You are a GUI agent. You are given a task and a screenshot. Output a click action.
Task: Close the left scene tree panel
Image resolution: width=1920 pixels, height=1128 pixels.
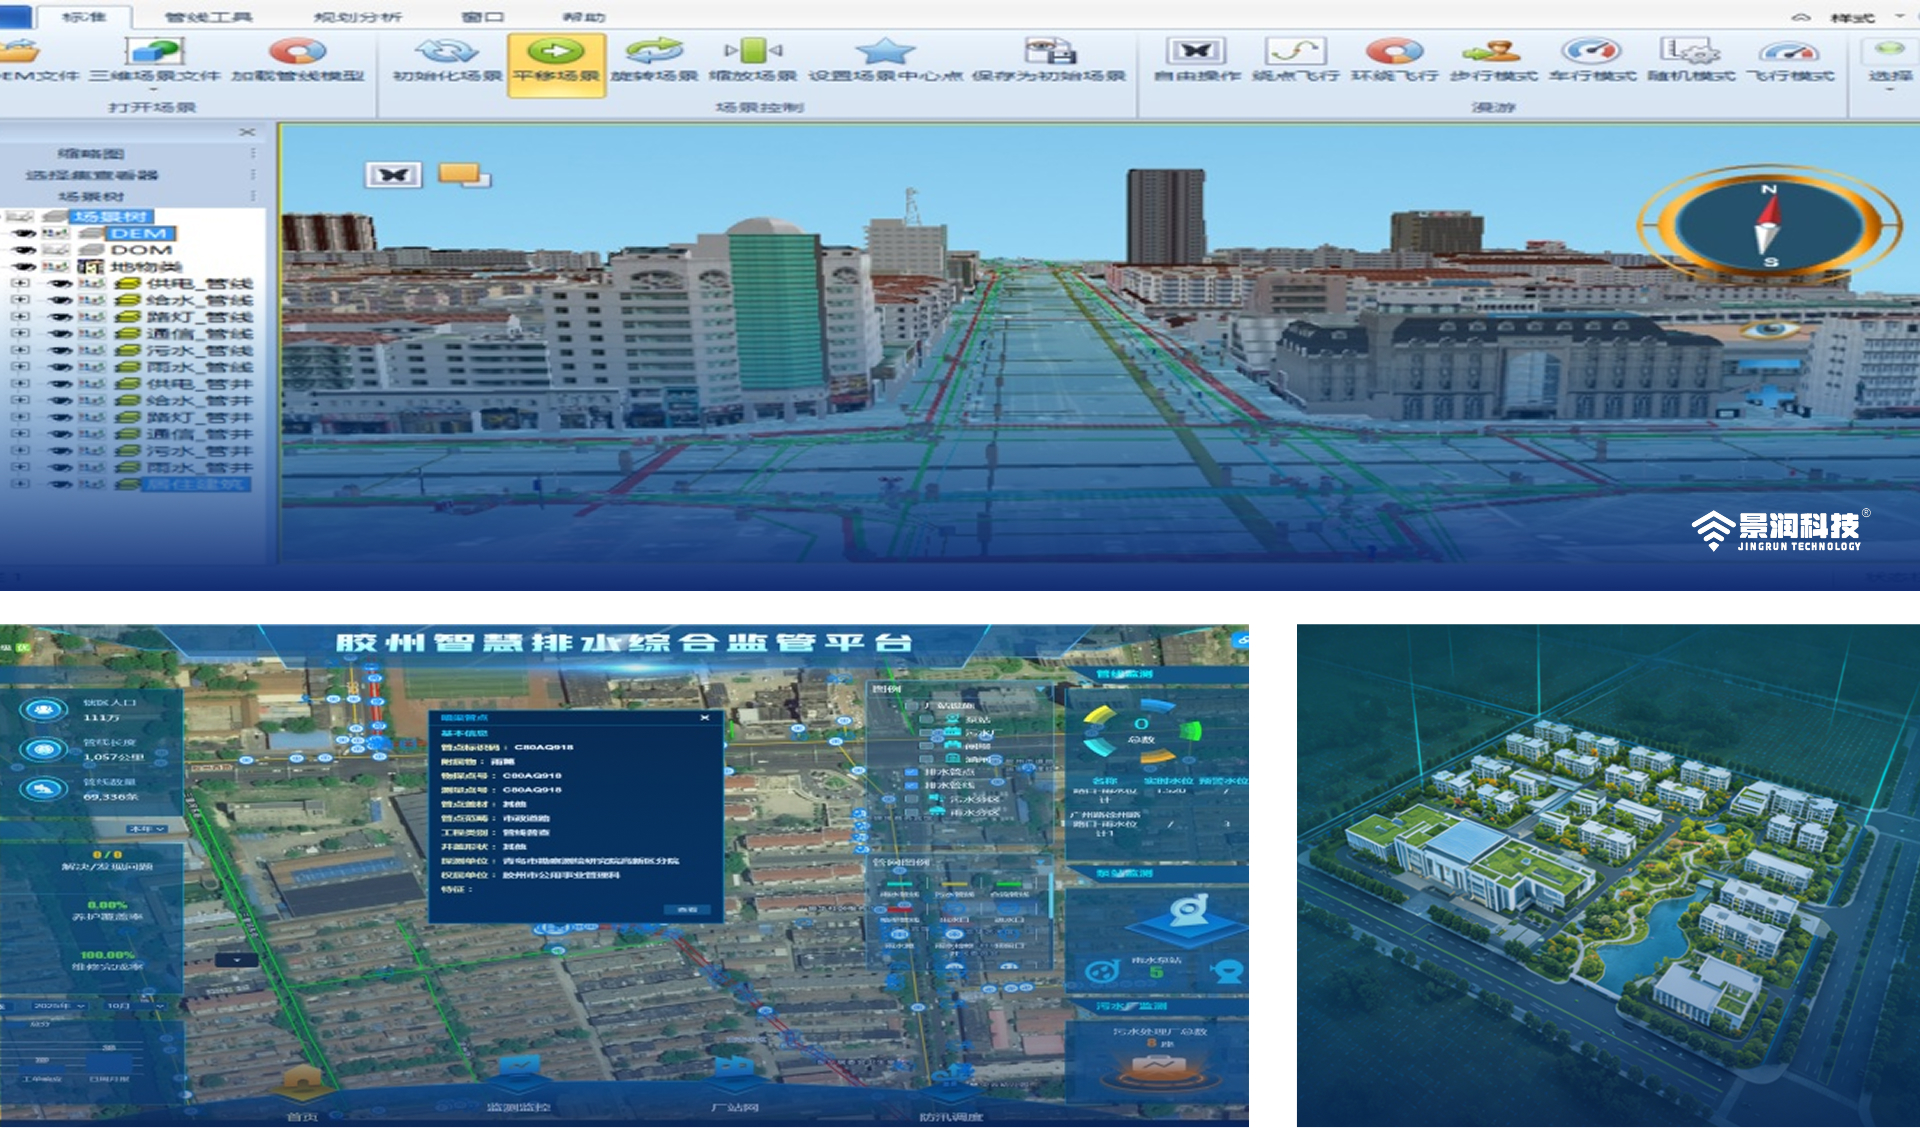point(247,132)
